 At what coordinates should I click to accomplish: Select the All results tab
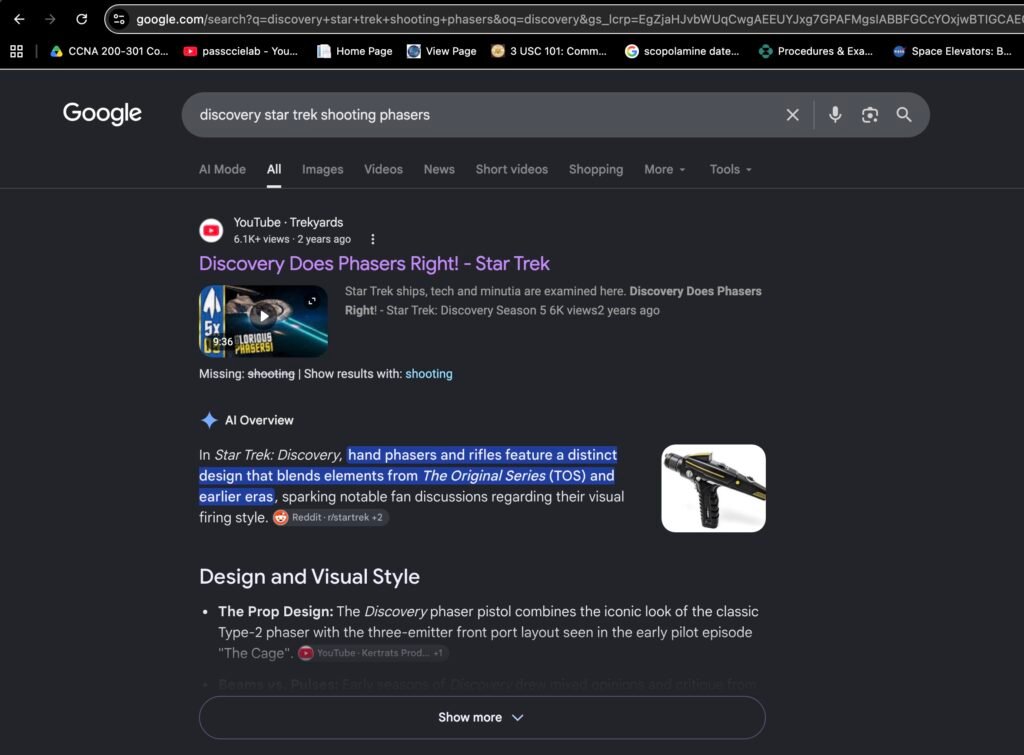coord(274,169)
